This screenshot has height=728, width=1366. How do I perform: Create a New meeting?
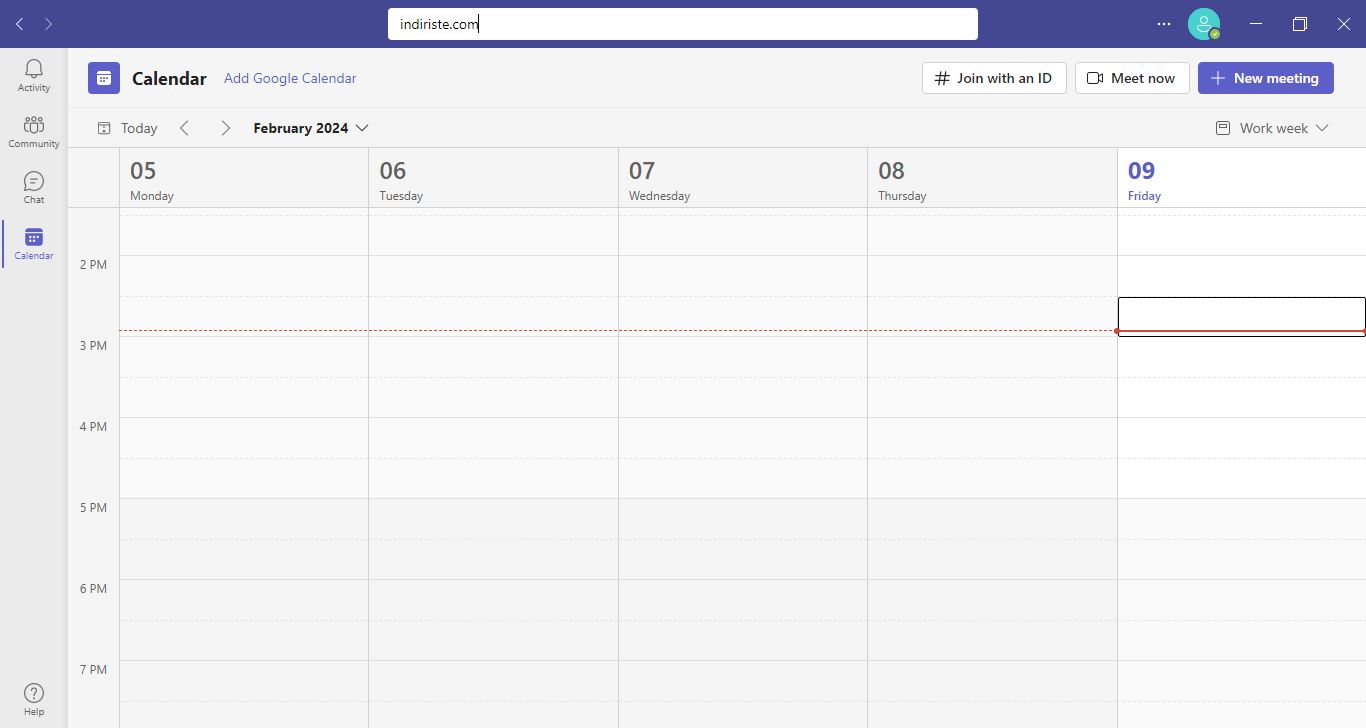[1266, 78]
